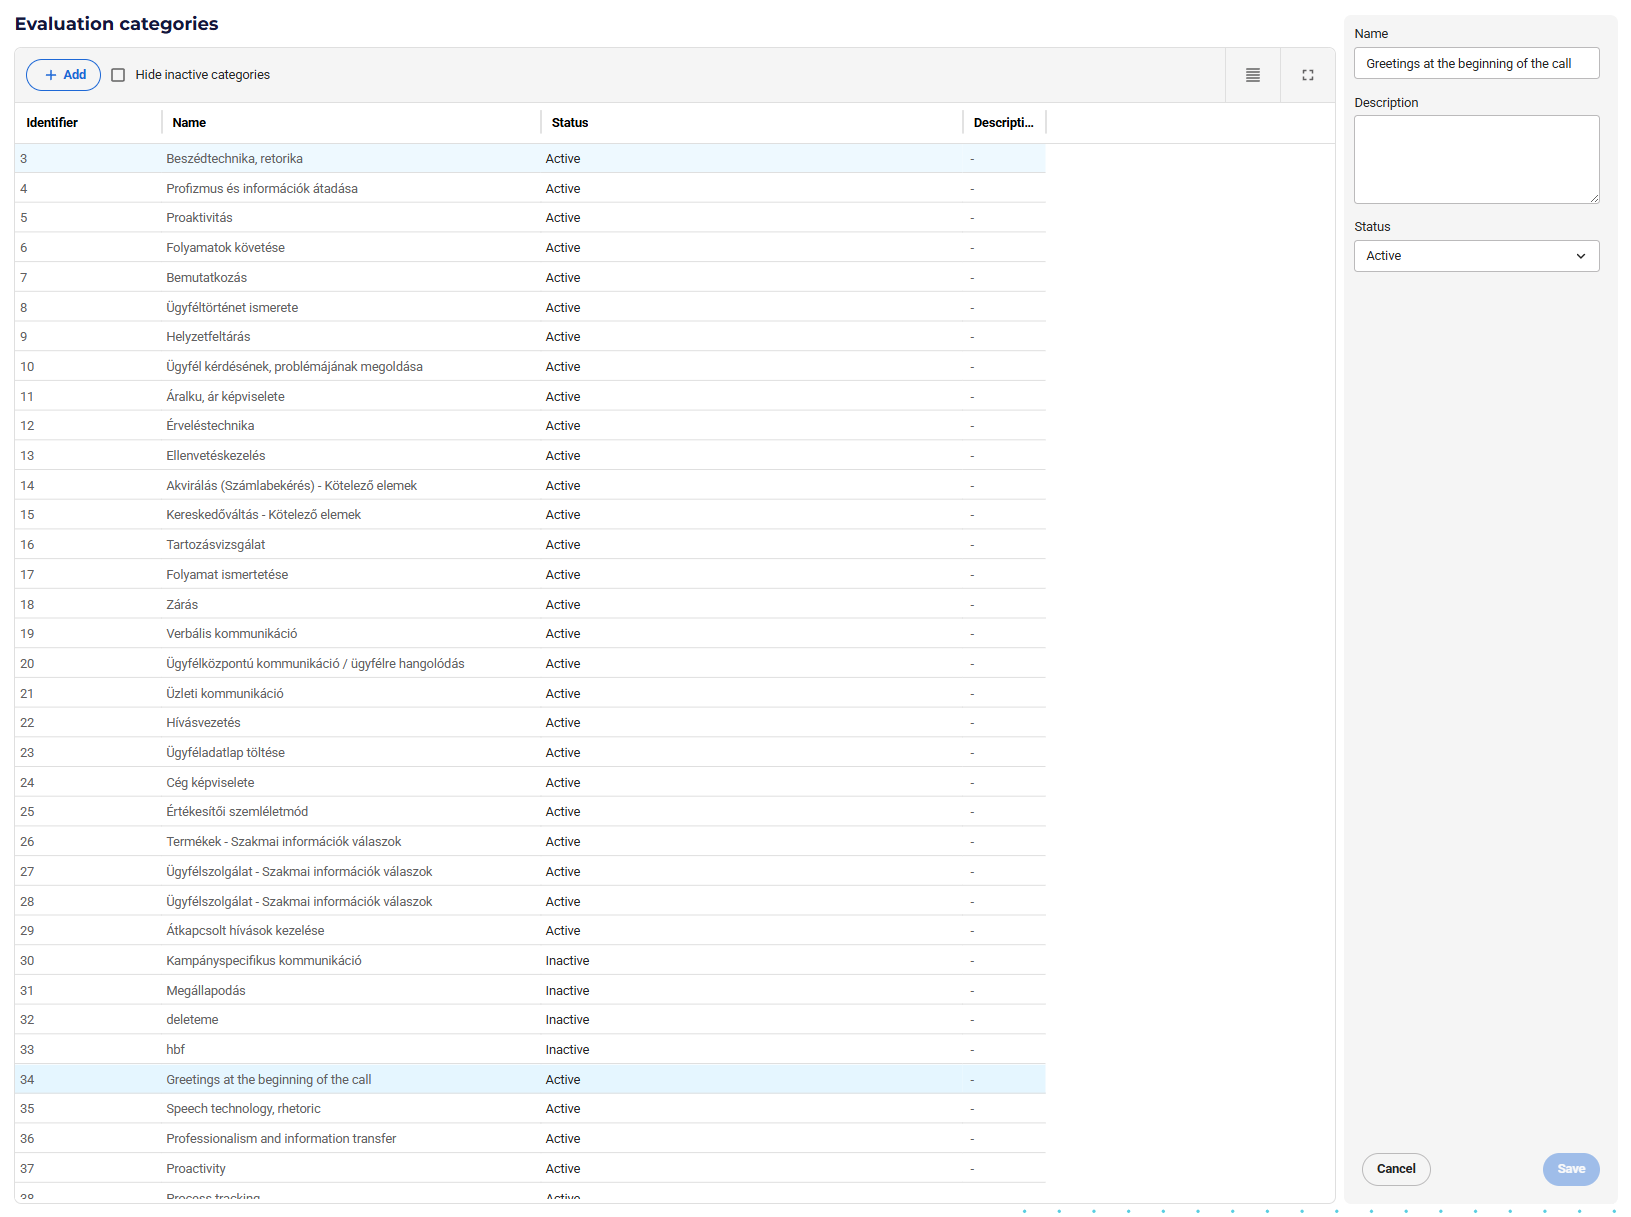Select the Beszédtechnika, retorika row
This screenshot has width=1631, height=1217.
click(x=530, y=159)
